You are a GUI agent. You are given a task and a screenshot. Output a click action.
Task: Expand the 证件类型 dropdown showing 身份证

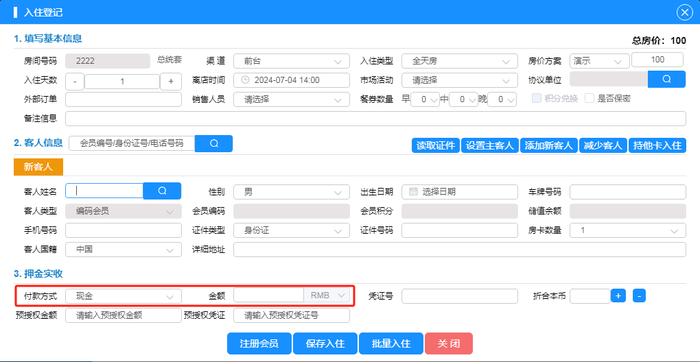[x=291, y=230]
